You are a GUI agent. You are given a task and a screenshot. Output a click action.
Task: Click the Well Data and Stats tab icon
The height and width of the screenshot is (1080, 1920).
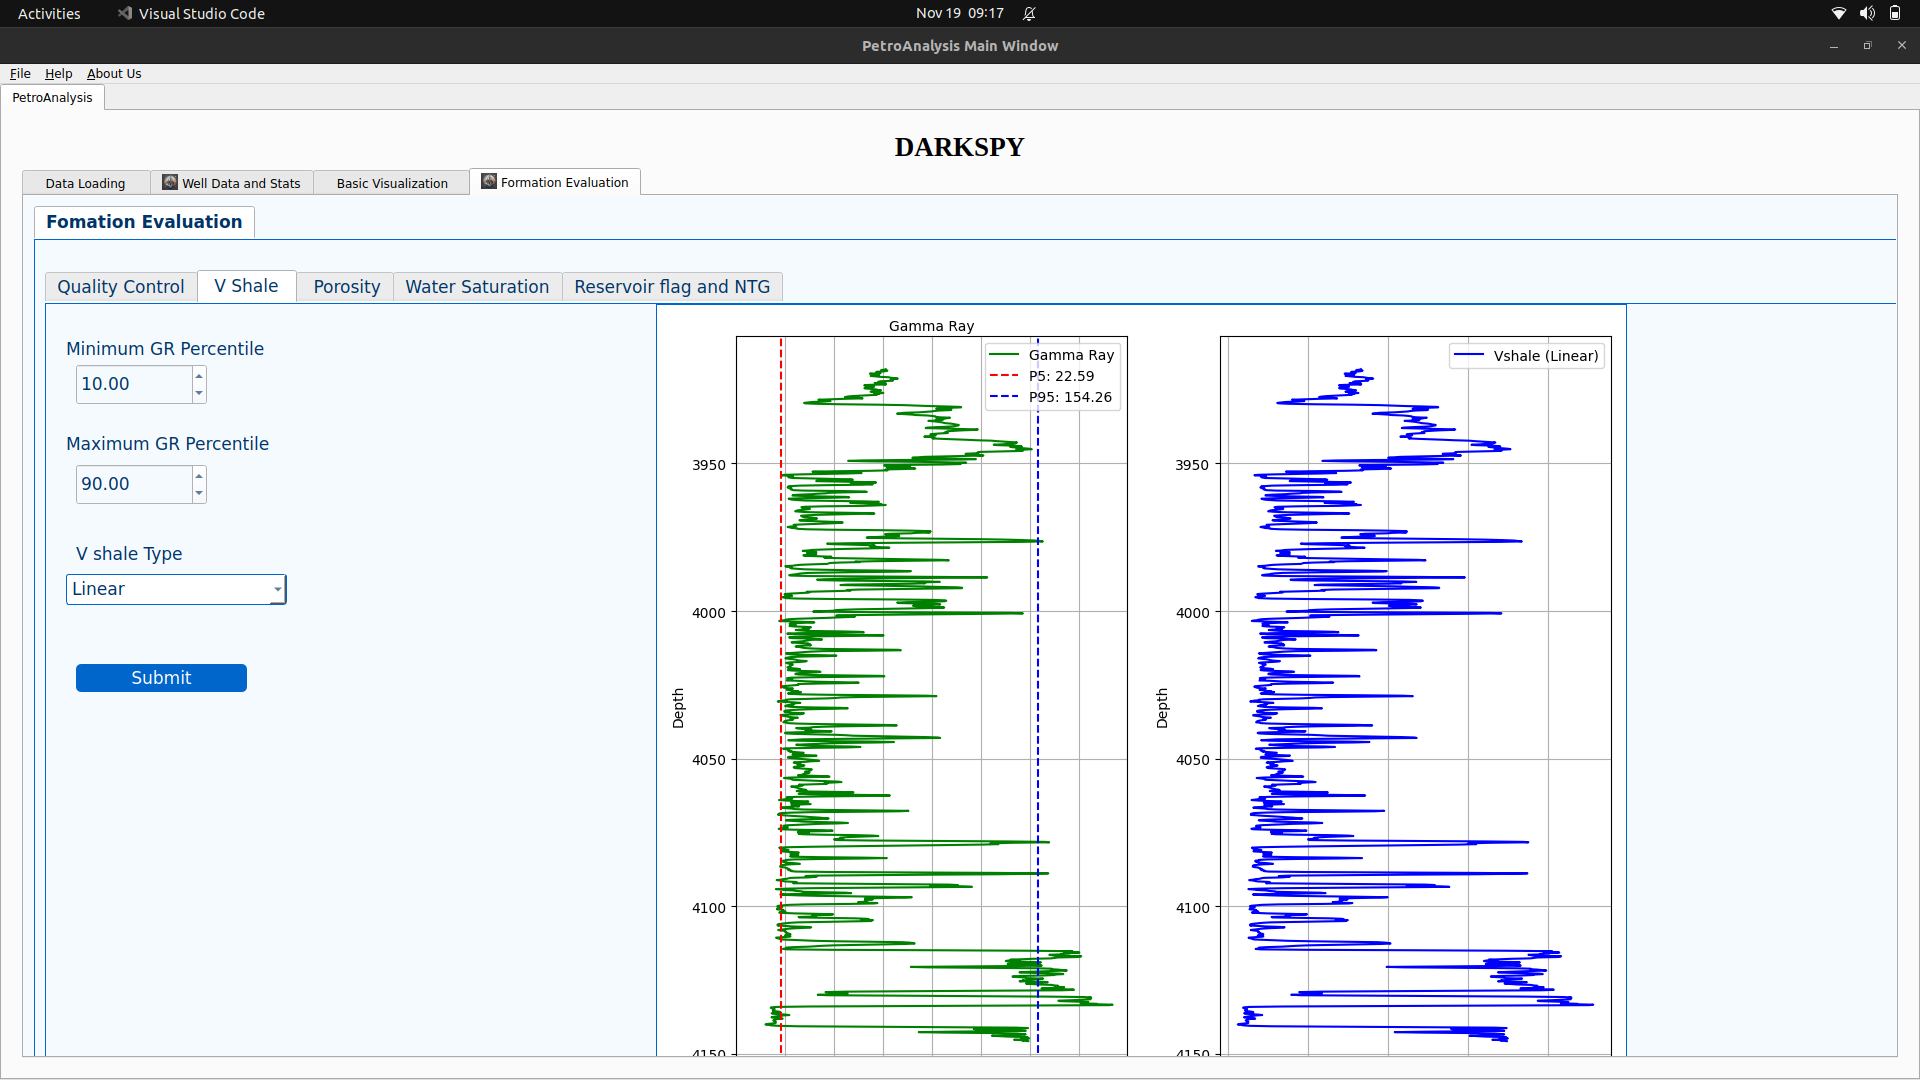[x=169, y=182]
